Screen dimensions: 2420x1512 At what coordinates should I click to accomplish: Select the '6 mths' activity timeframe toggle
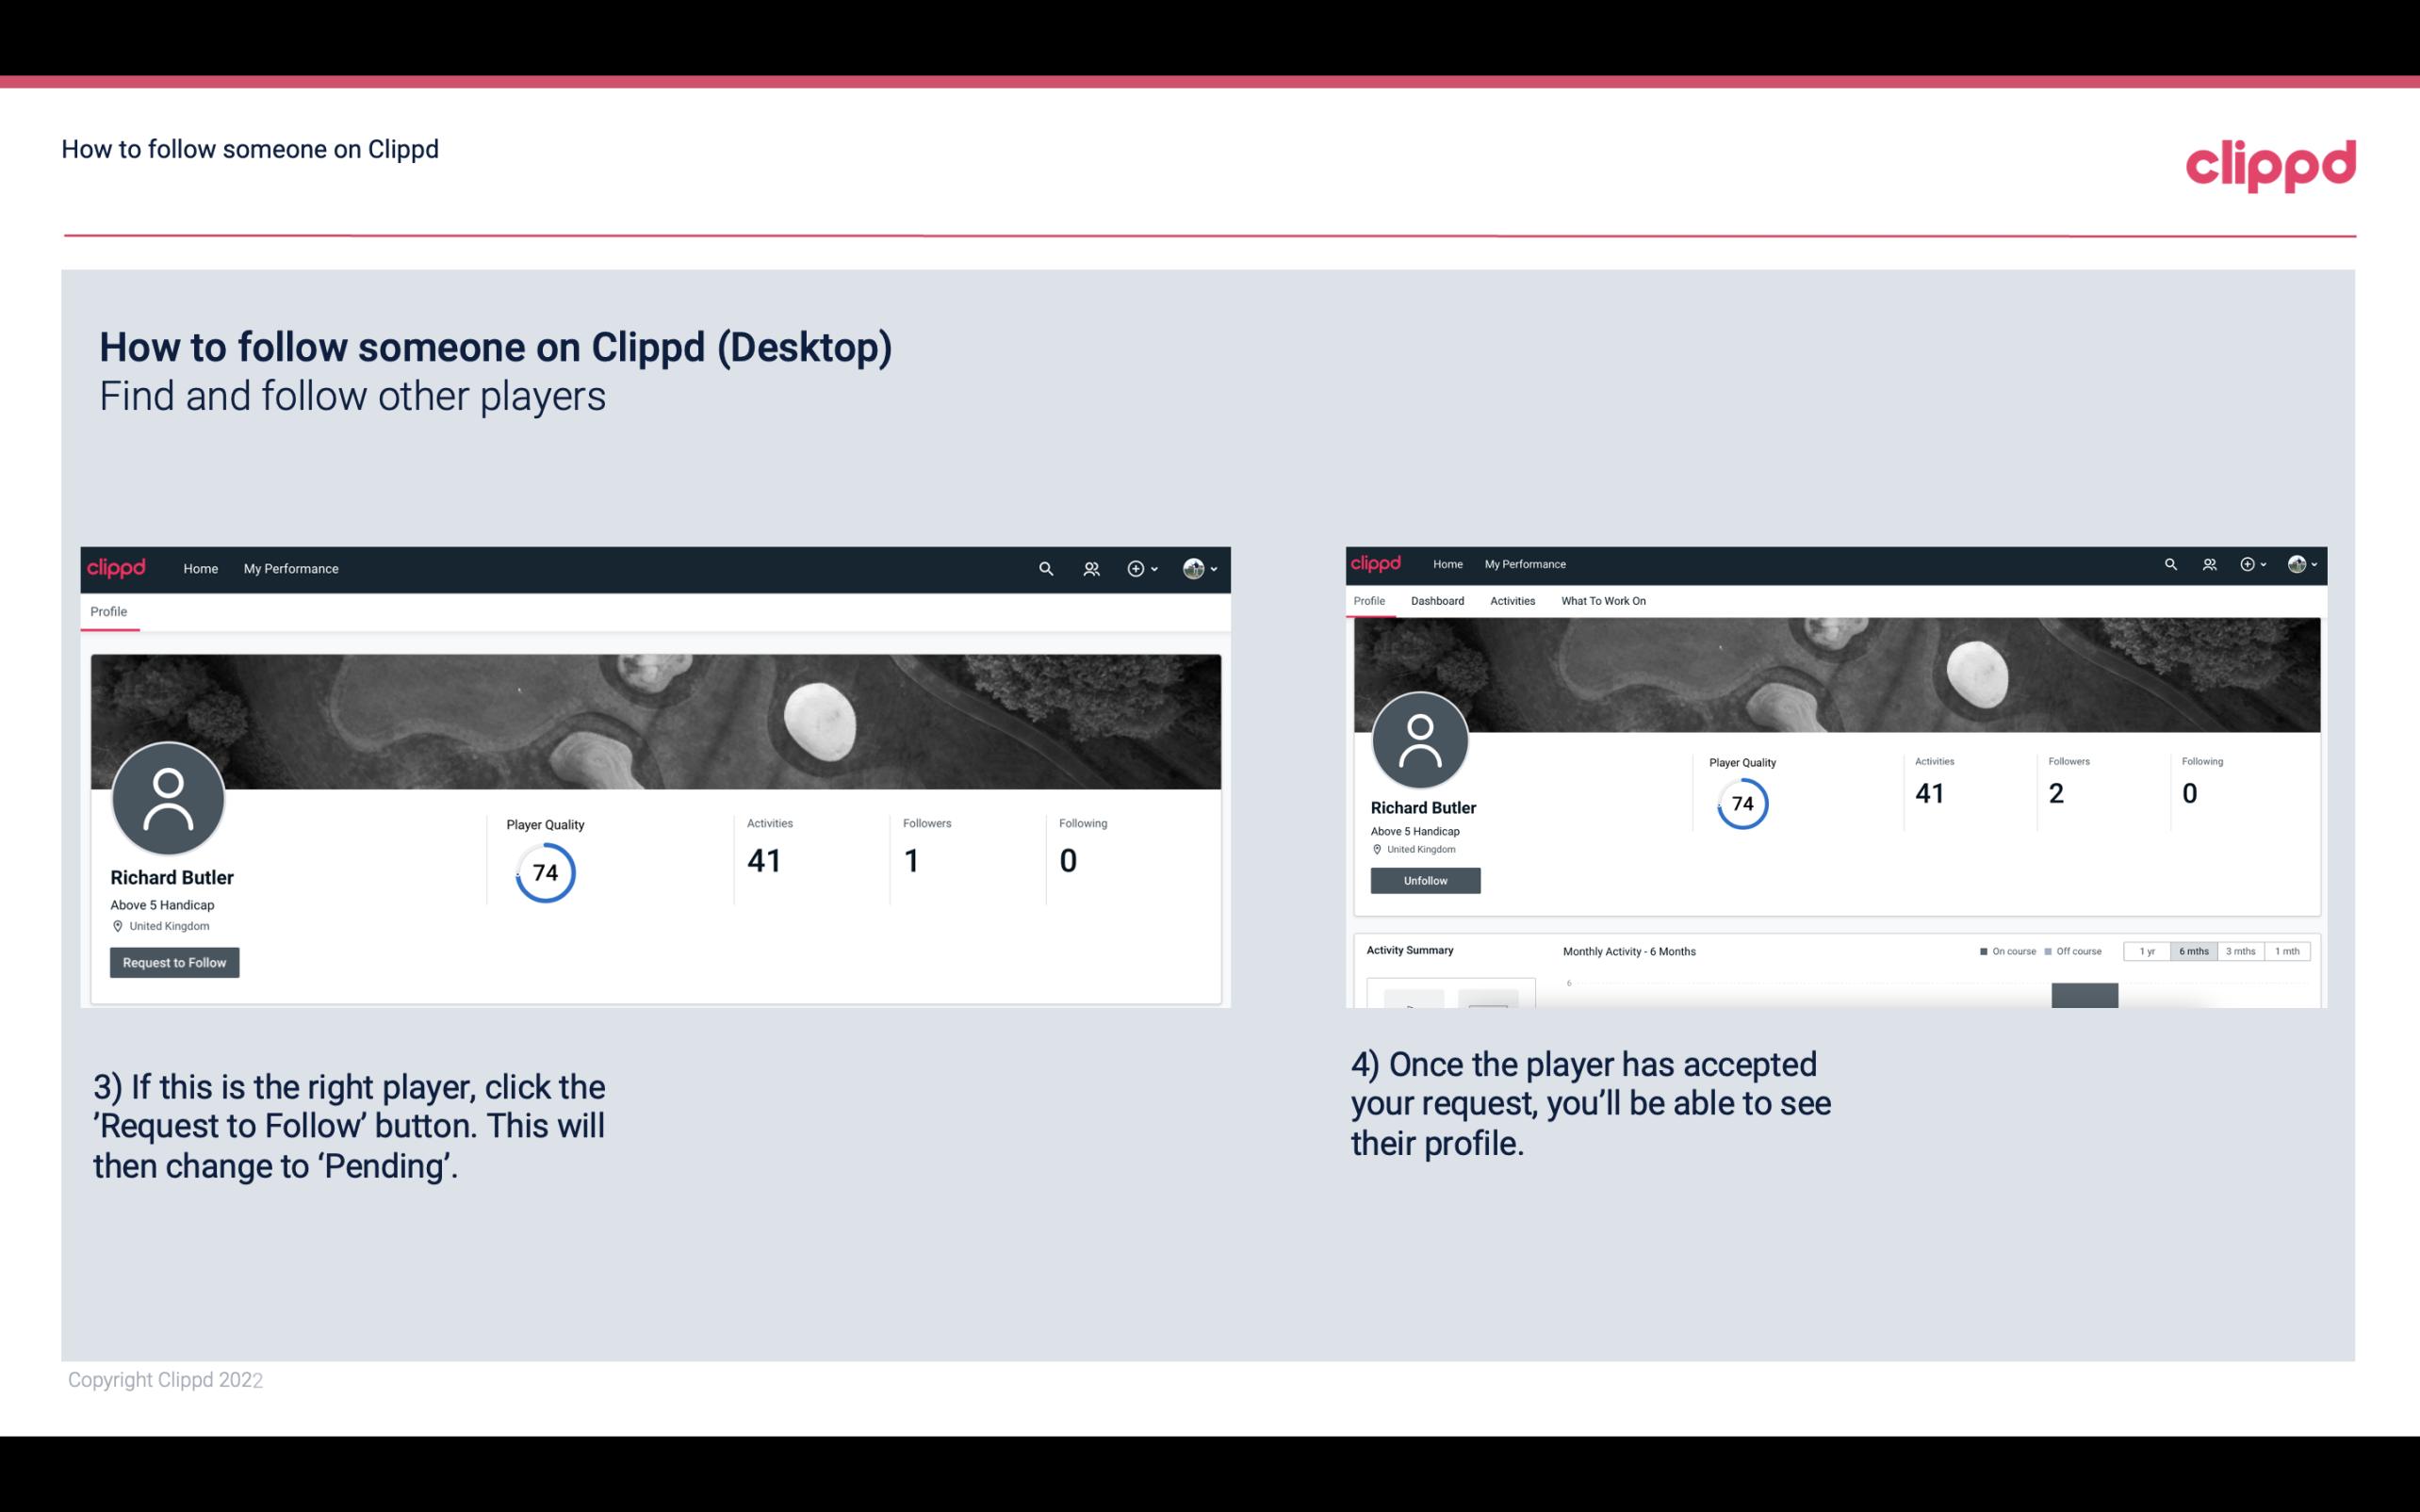(x=2192, y=951)
